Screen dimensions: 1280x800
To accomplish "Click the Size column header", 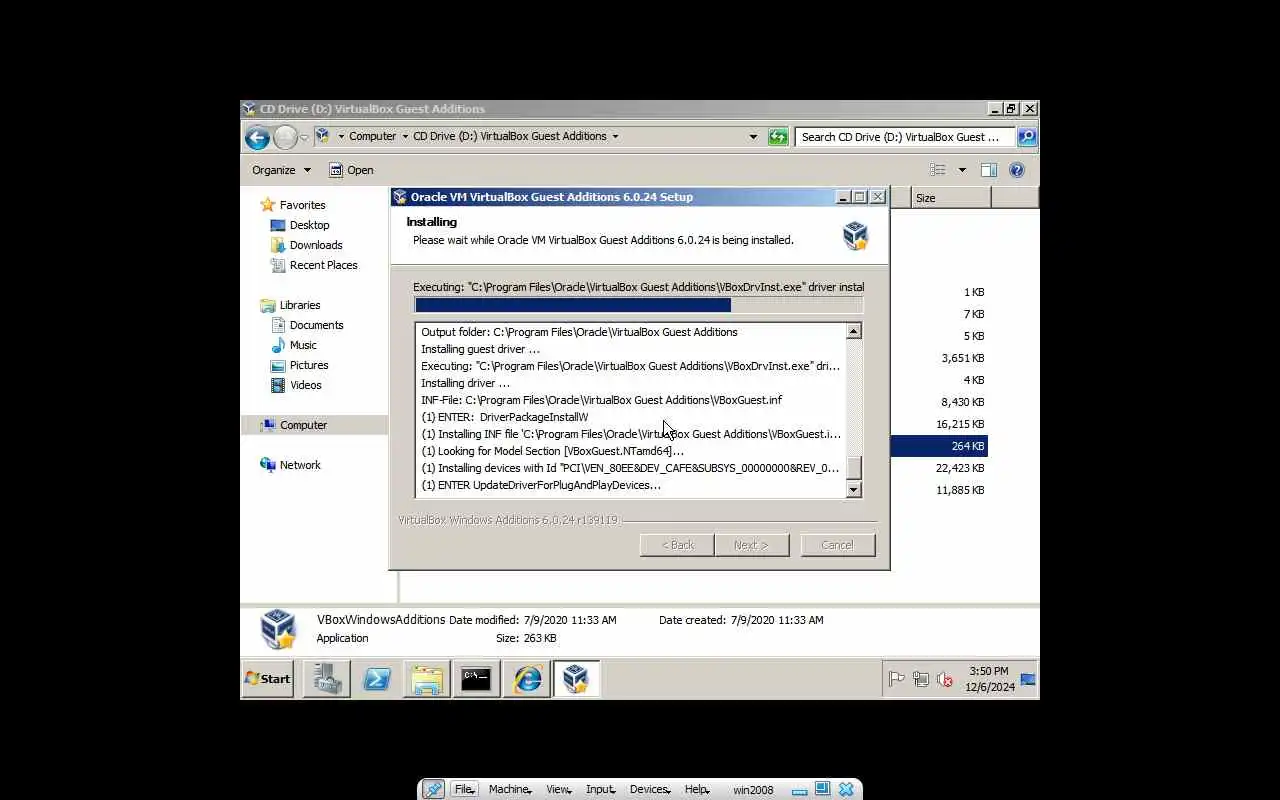I will 951,198.
